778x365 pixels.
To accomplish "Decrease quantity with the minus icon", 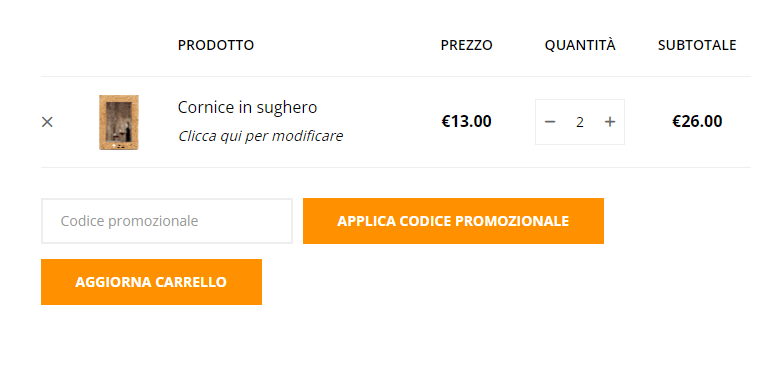I will pos(550,122).
